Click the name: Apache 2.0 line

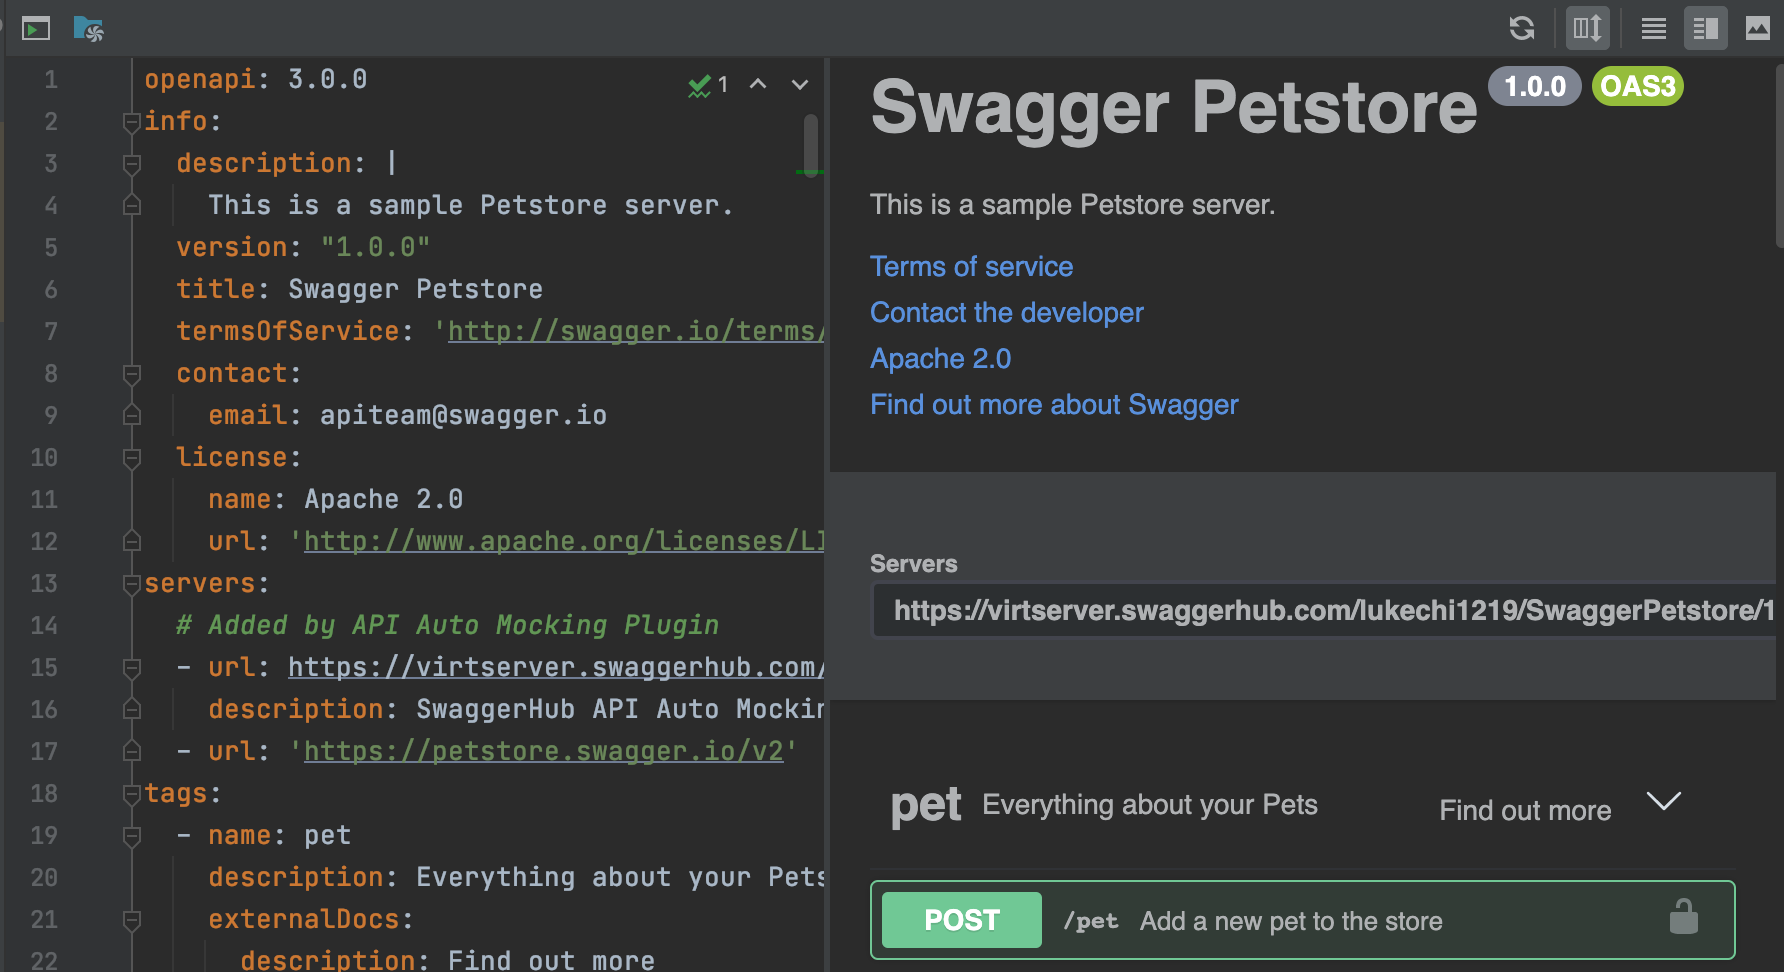[336, 499]
